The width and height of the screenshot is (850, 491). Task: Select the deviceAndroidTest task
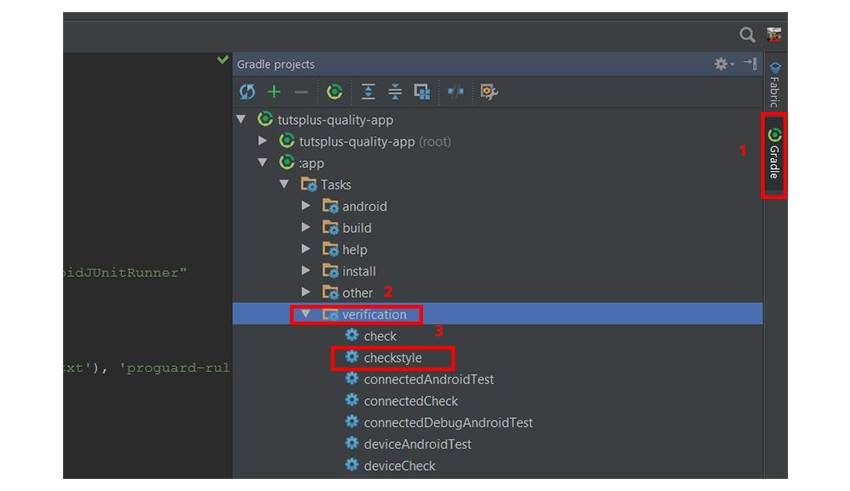(417, 444)
